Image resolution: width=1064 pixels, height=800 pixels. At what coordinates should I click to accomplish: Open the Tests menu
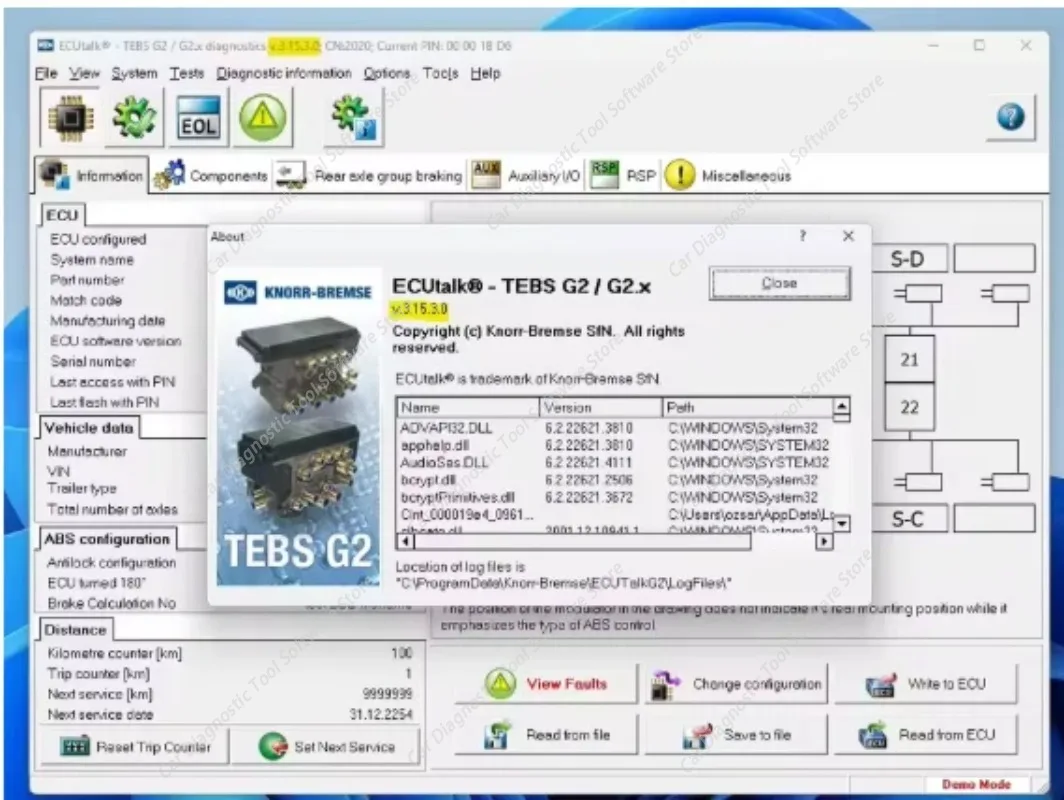(187, 73)
